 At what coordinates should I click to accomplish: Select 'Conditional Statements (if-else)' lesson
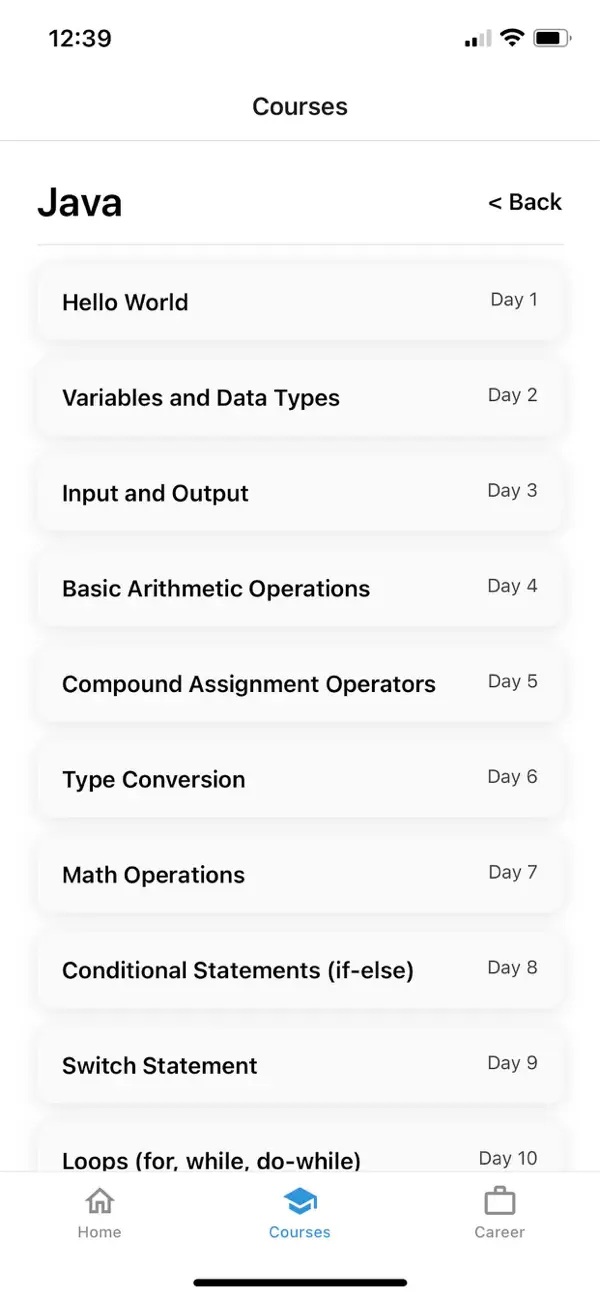299,970
